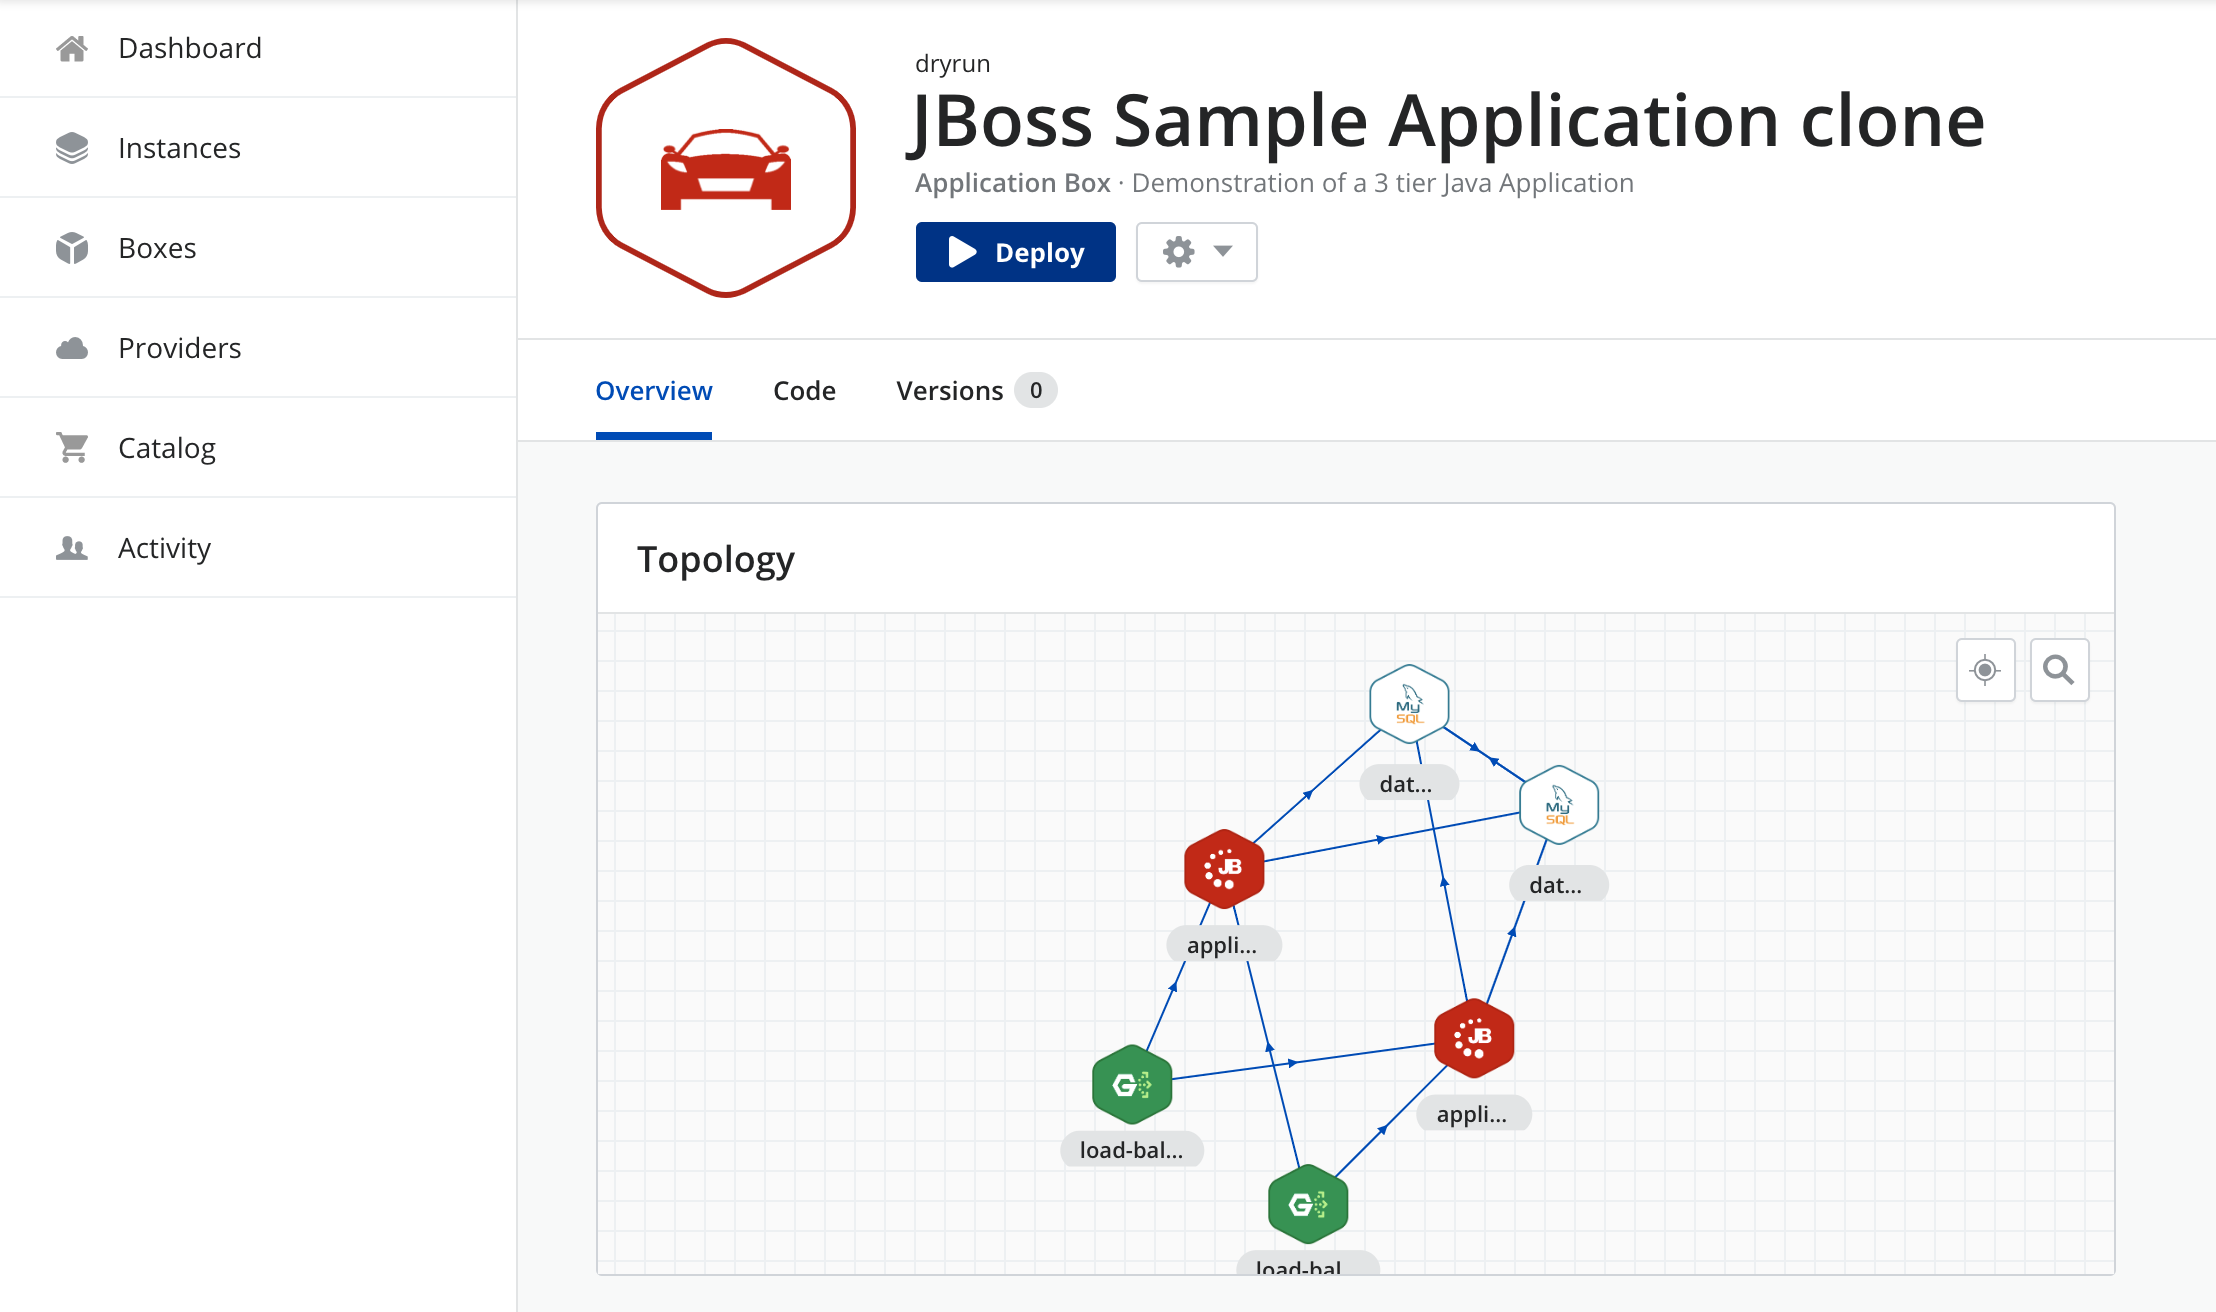This screenshot has width=2216, height=1312.
Task: Click the blue Deploy button
Action: click(1015, 252)
